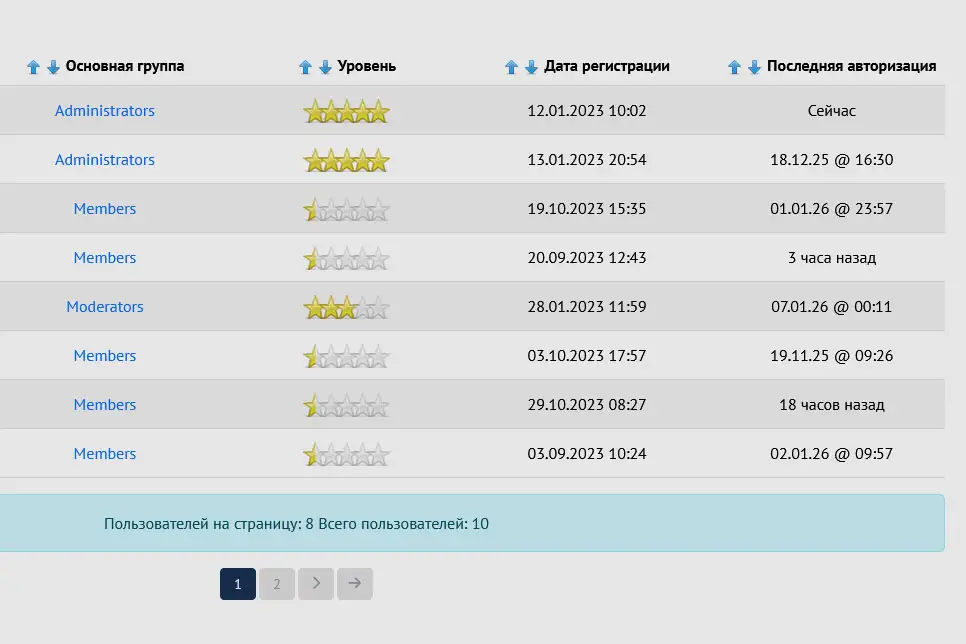This screenshot has width=966, height=644.
Task: Click the five-star rating of the first administrator
Action: click(x=346, y=110)
